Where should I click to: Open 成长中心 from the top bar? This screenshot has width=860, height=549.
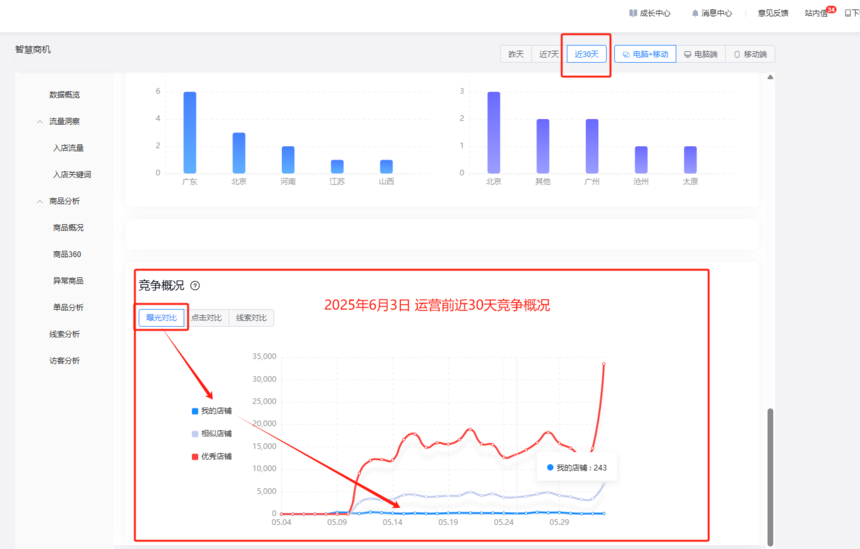click(649, 13)
